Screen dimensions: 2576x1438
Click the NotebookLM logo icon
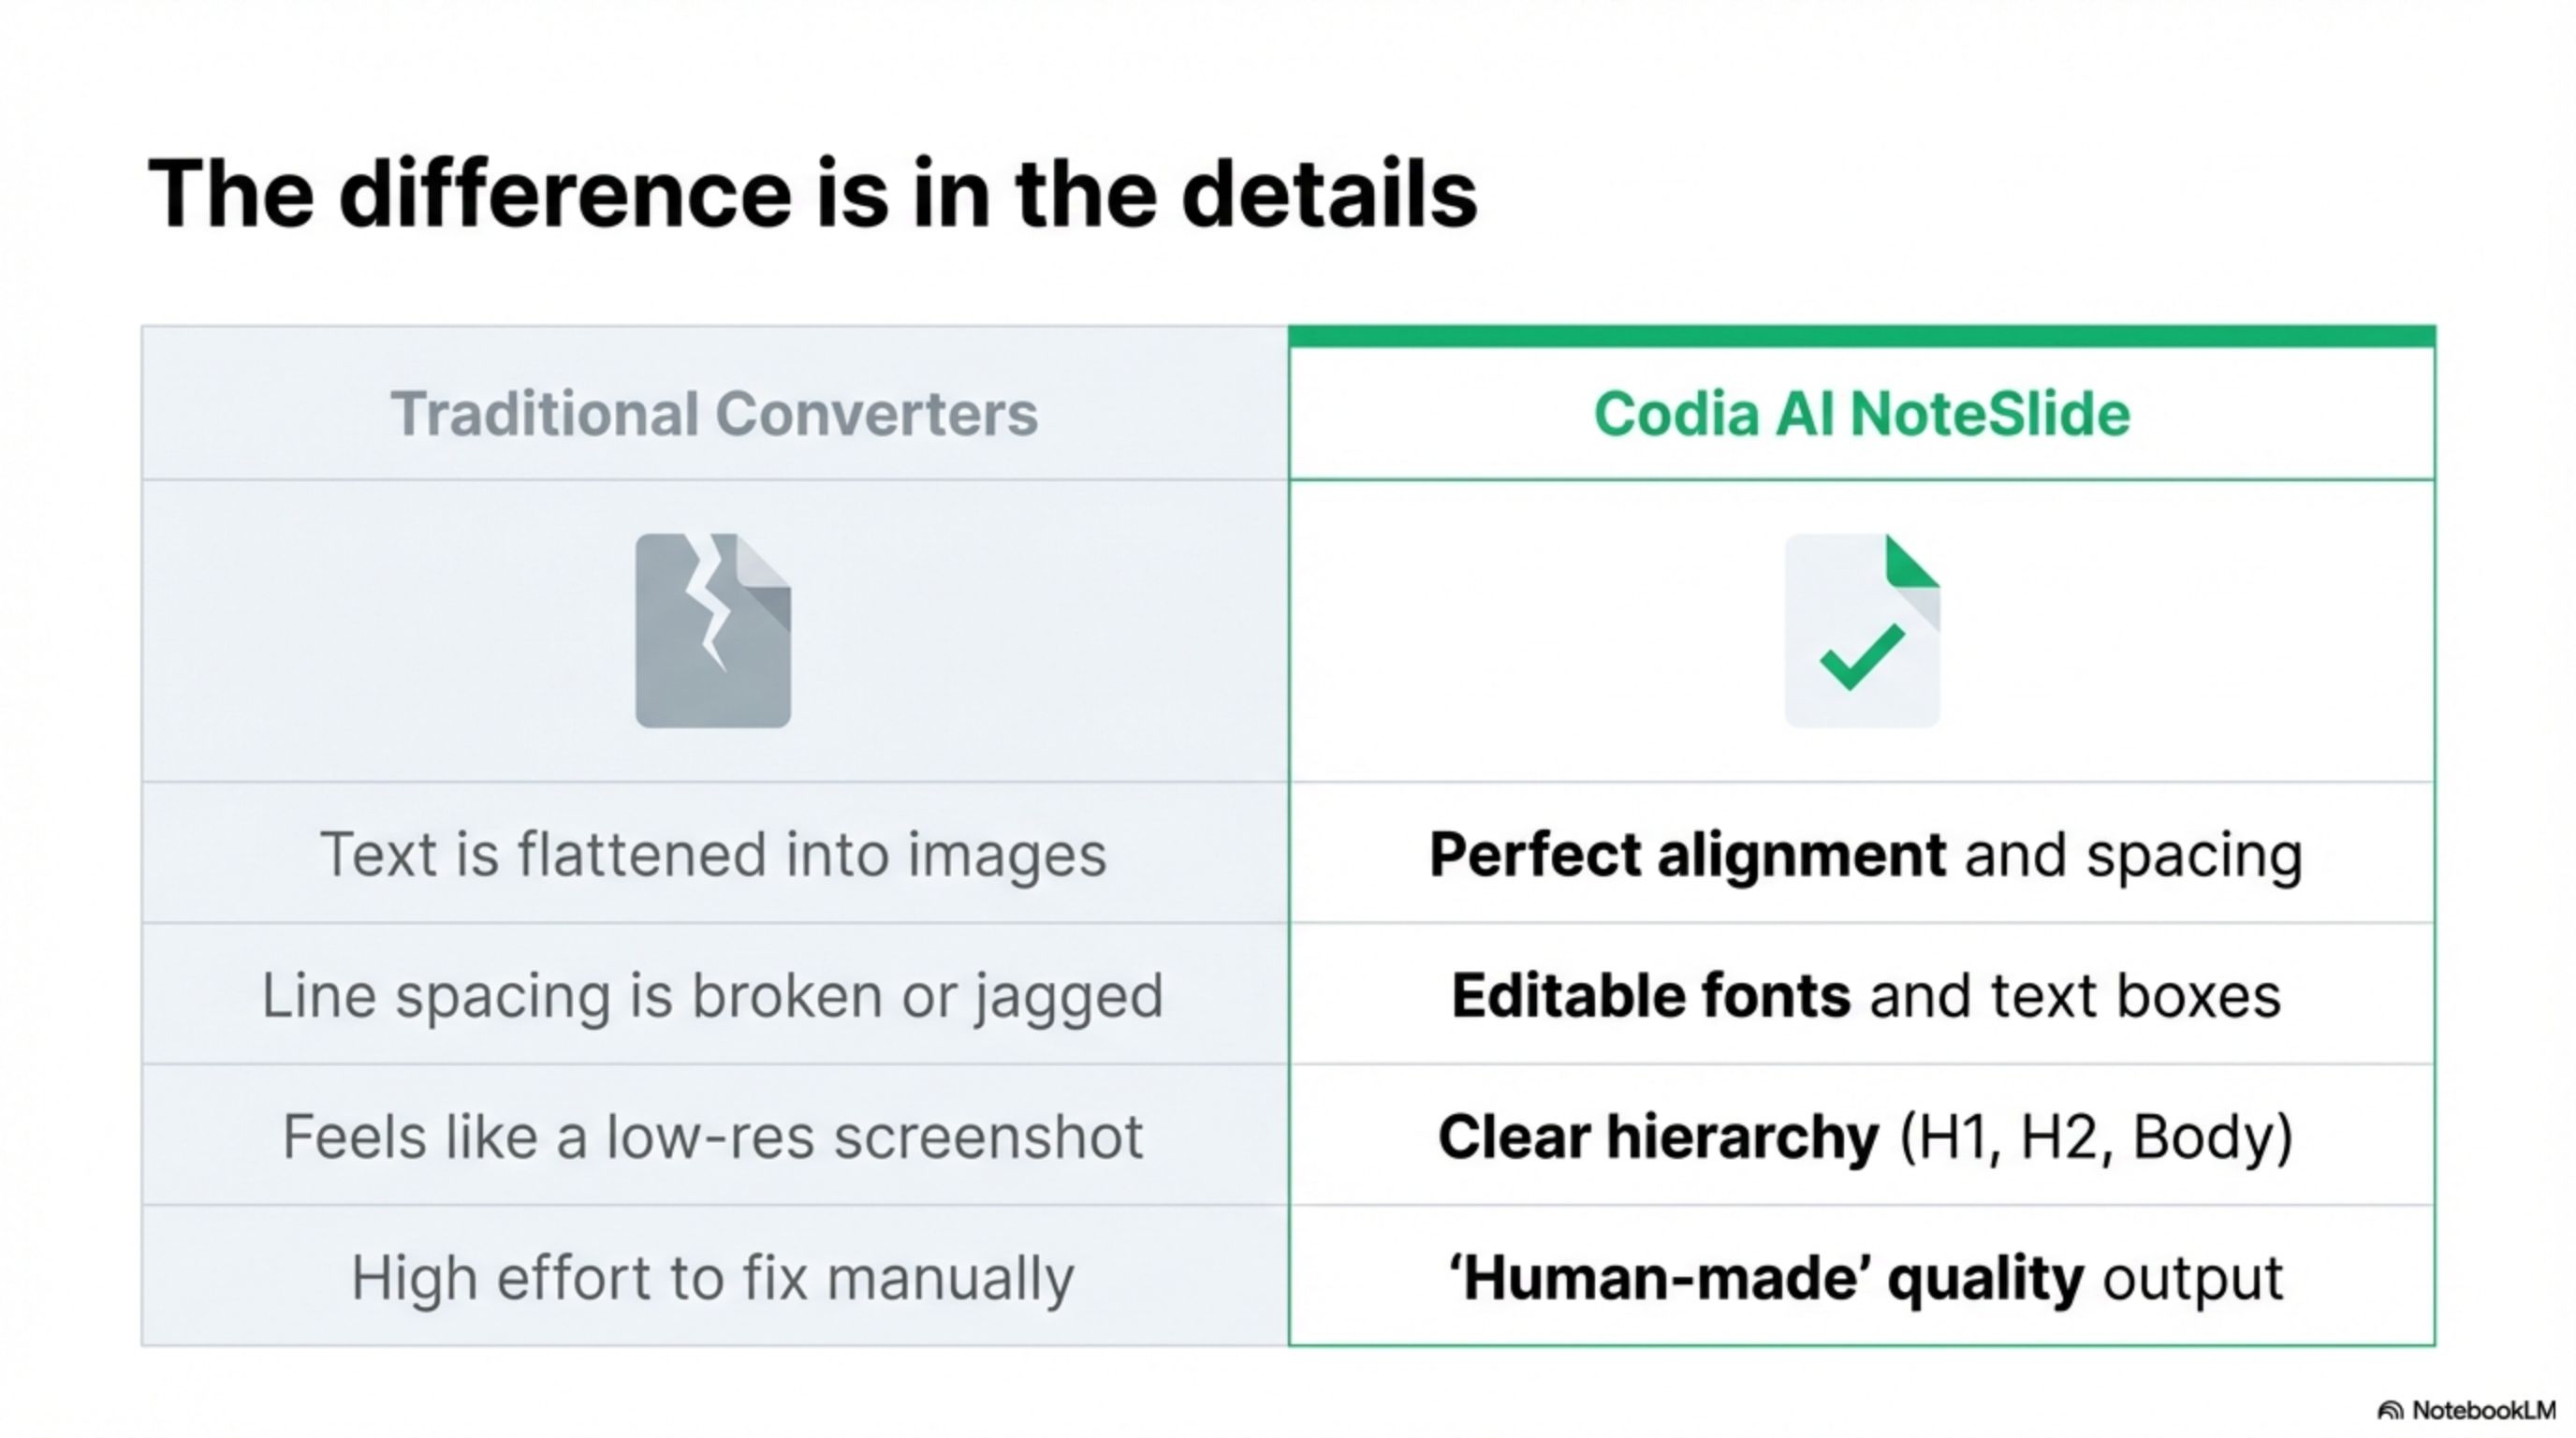(x=2390, y=1411)
